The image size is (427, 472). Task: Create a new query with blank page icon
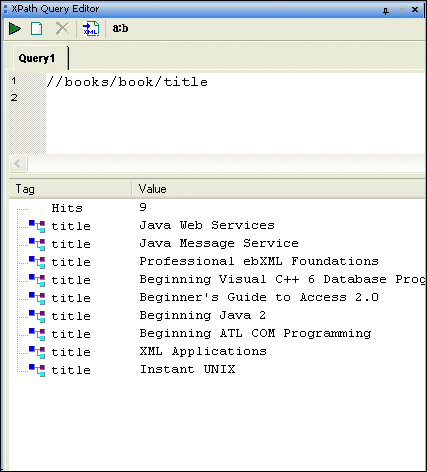point(37,29)
